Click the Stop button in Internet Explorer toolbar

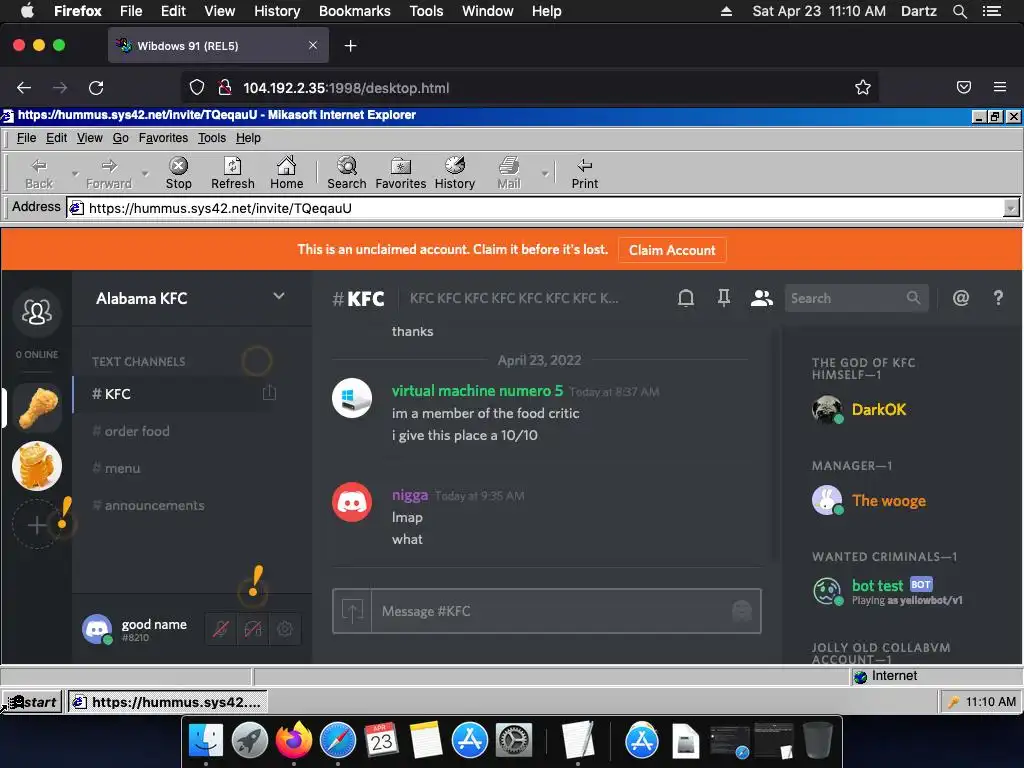[x=178, y=173]
